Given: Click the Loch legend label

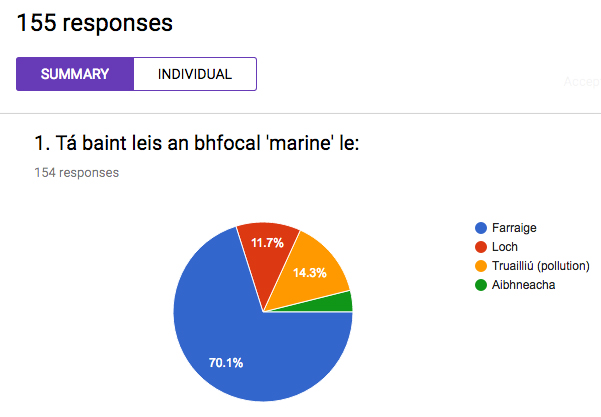Looking at the screenshot, I should tap(505, 247).
